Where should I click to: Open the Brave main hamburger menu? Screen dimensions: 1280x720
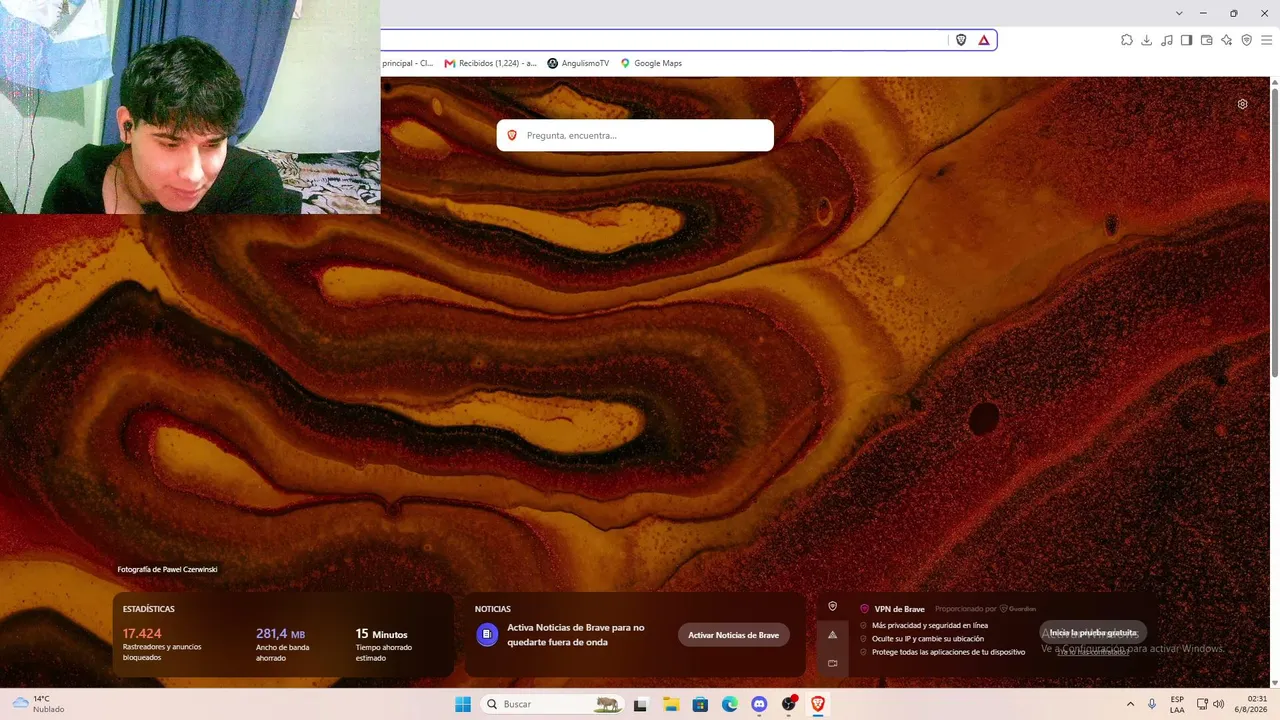[x=1266, y=40]
